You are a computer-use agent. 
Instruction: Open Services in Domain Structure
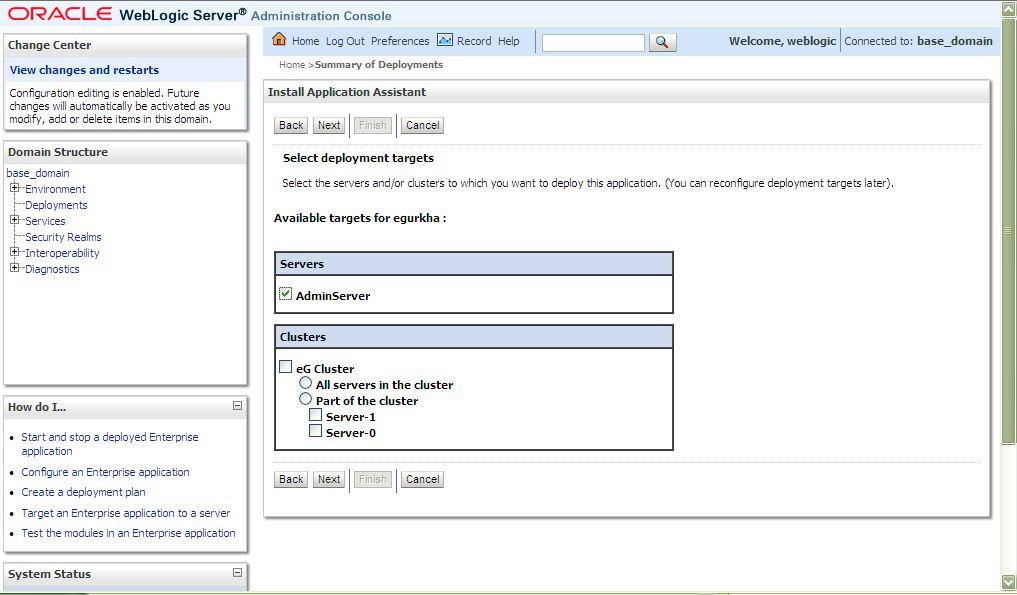[45, 221]
